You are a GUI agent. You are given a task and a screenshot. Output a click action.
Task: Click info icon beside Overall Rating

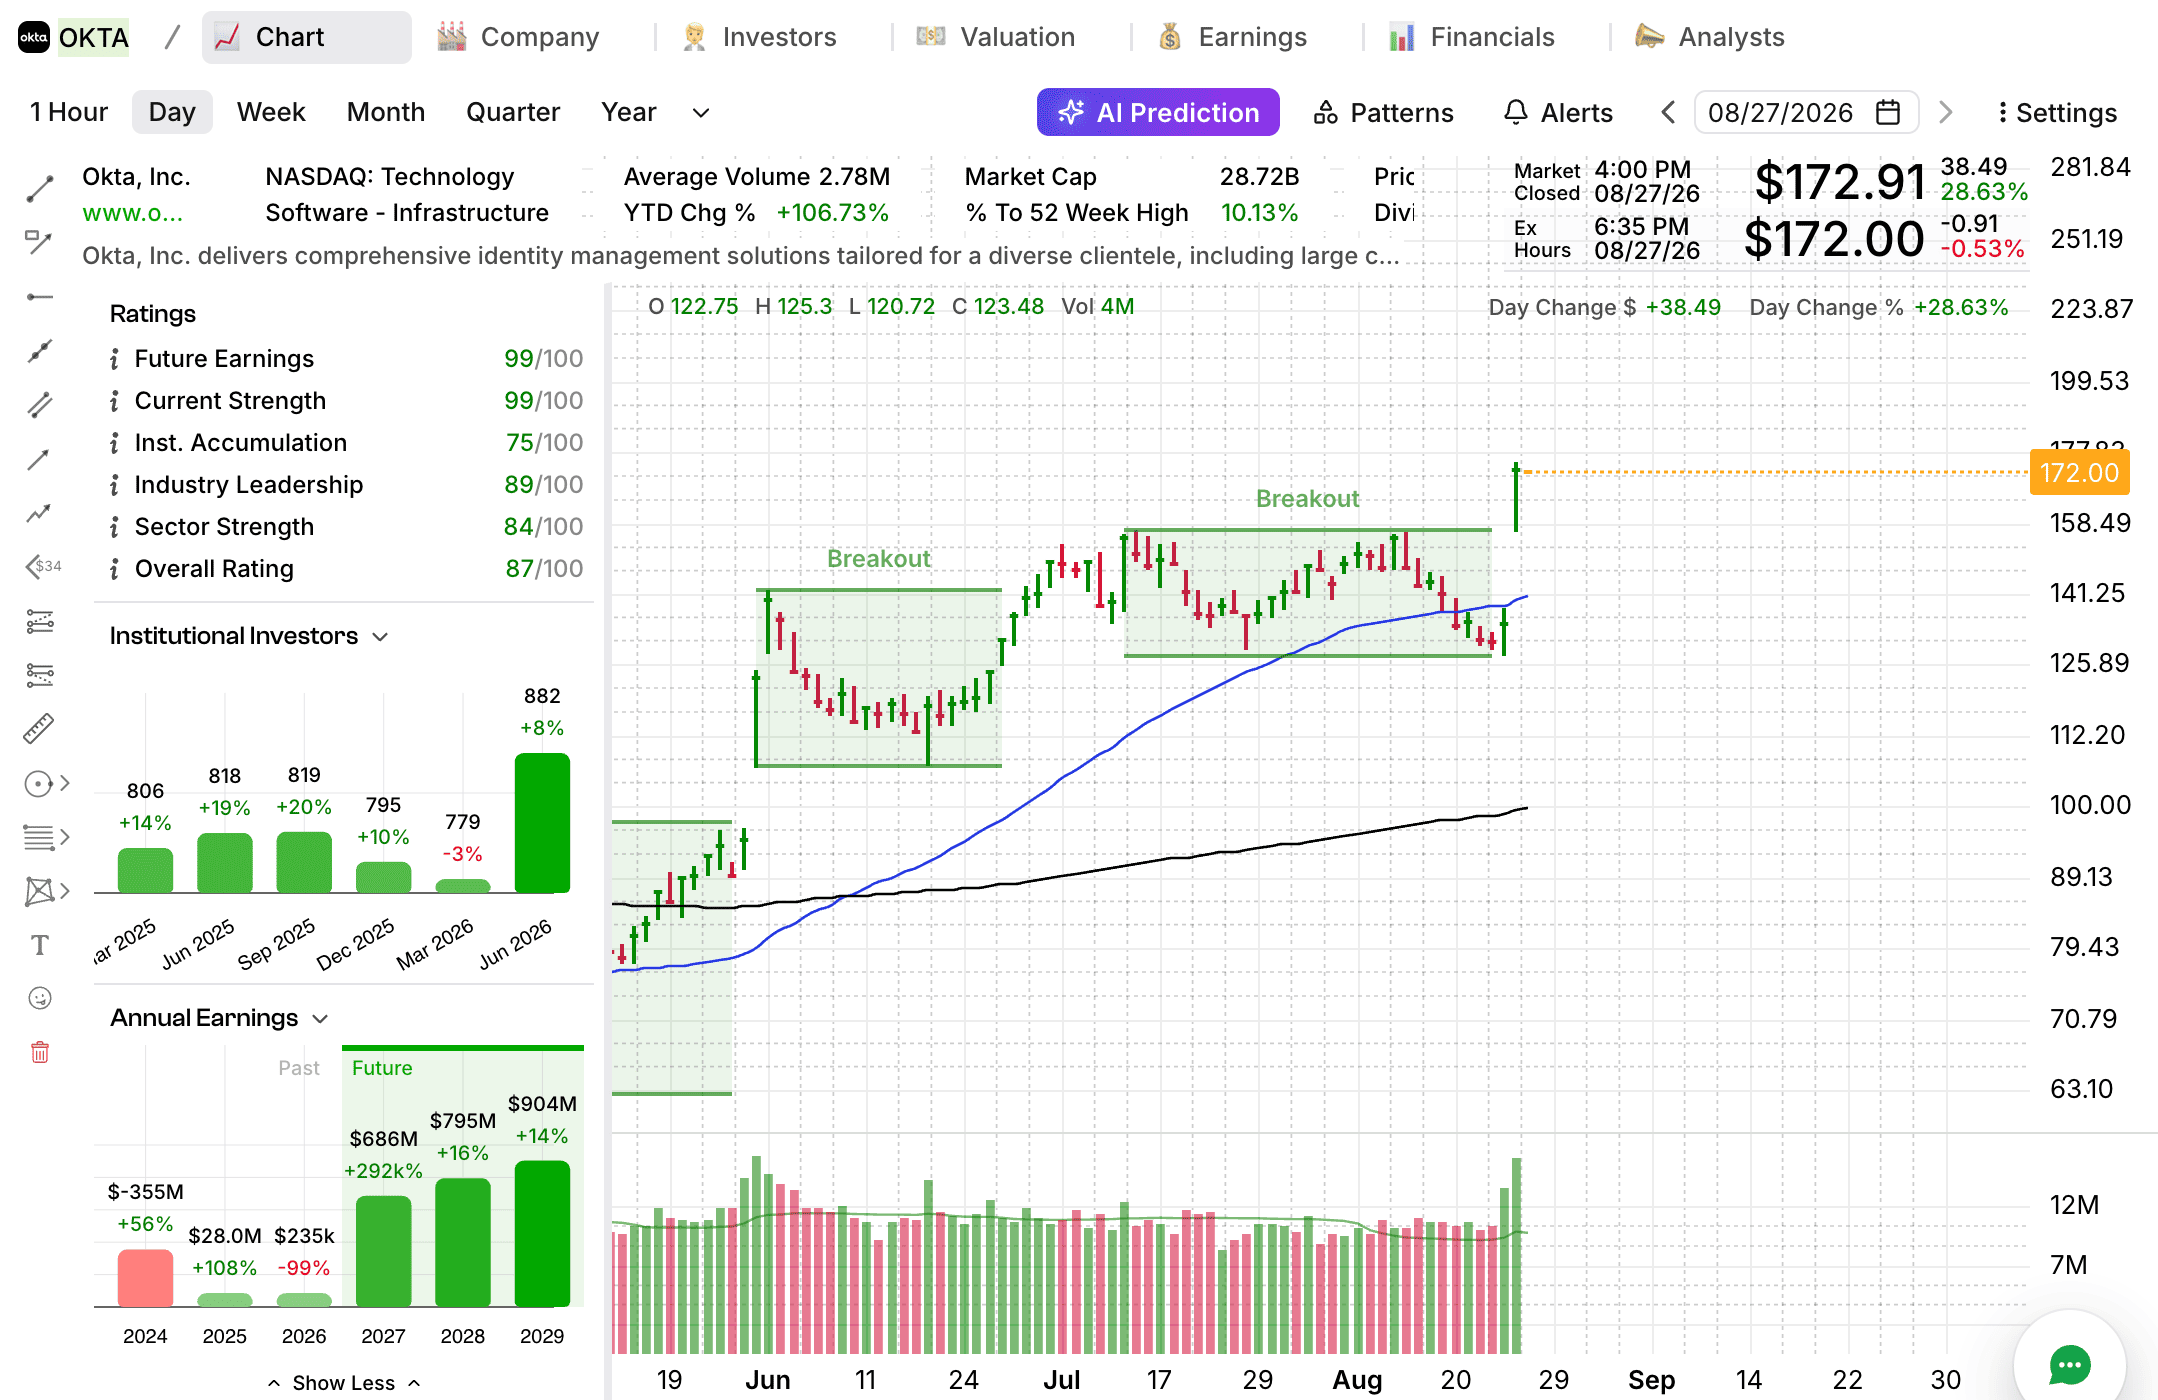click(x=114, y=569)
